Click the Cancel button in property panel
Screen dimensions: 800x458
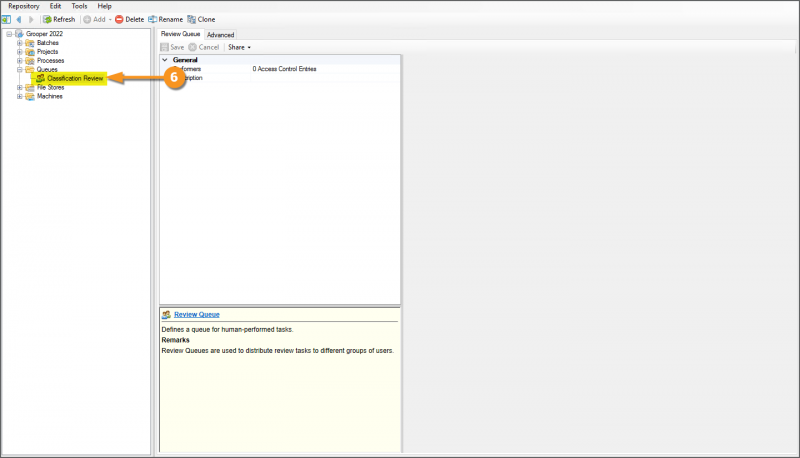coord(204,47)
